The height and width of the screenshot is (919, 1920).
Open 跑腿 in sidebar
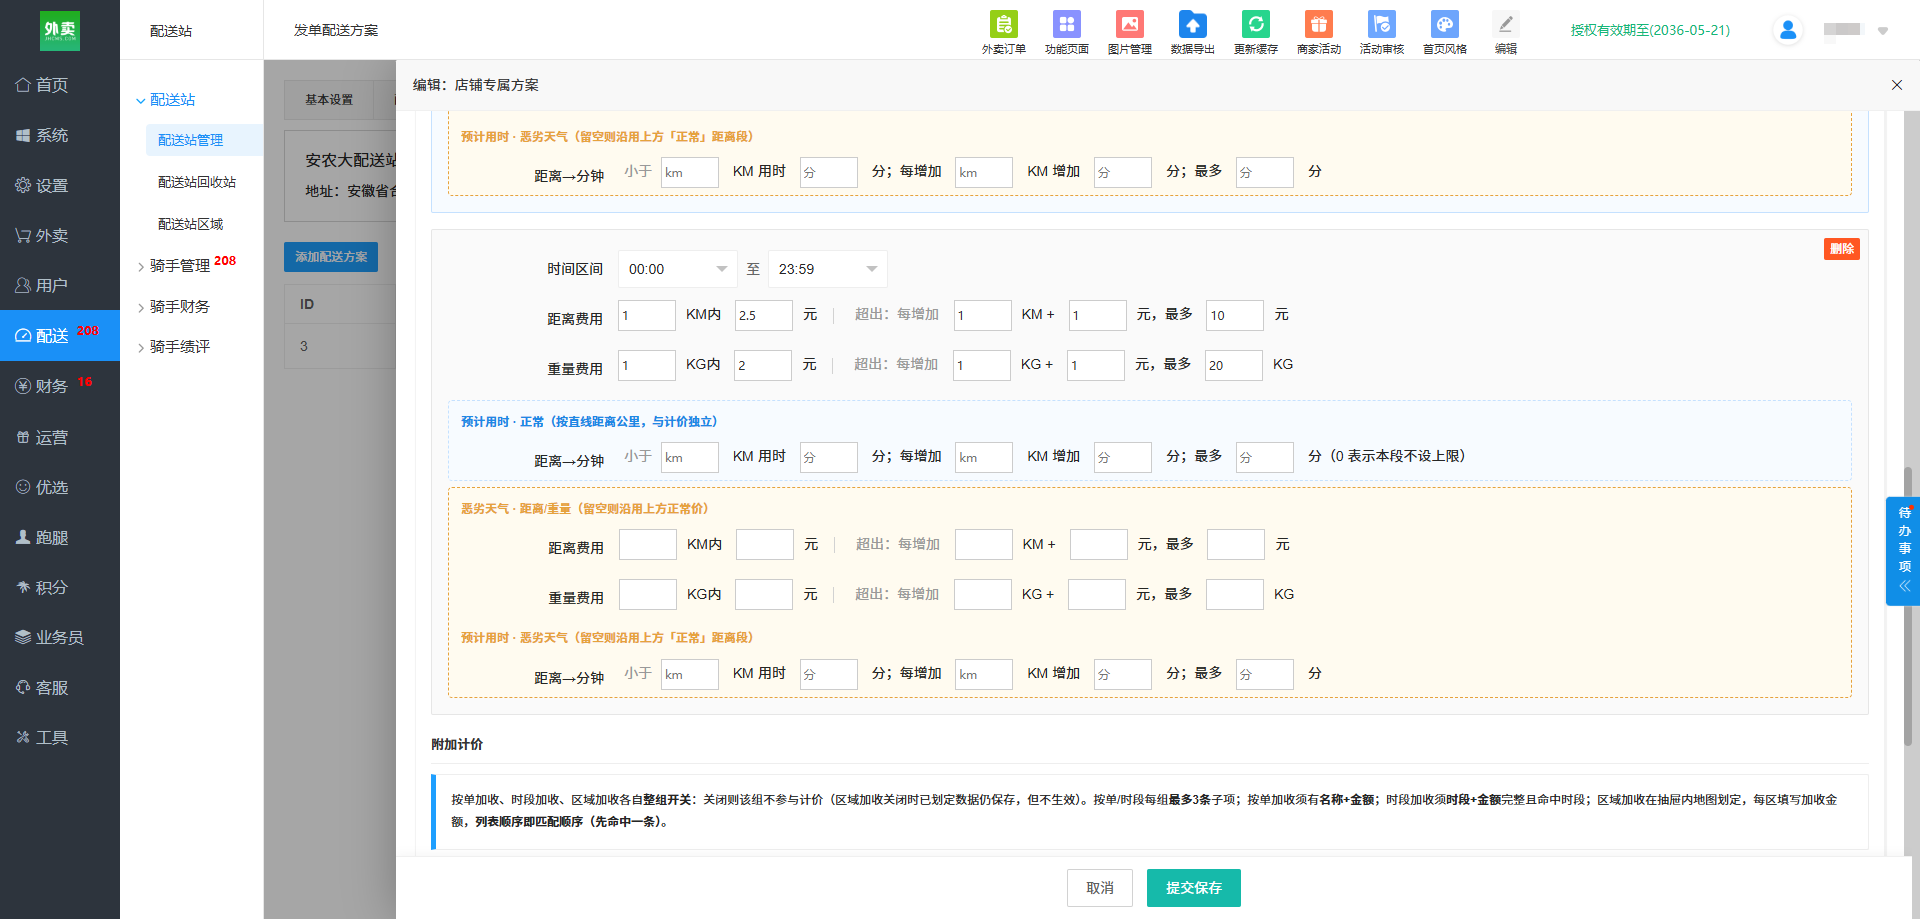(x=60, y=537)
